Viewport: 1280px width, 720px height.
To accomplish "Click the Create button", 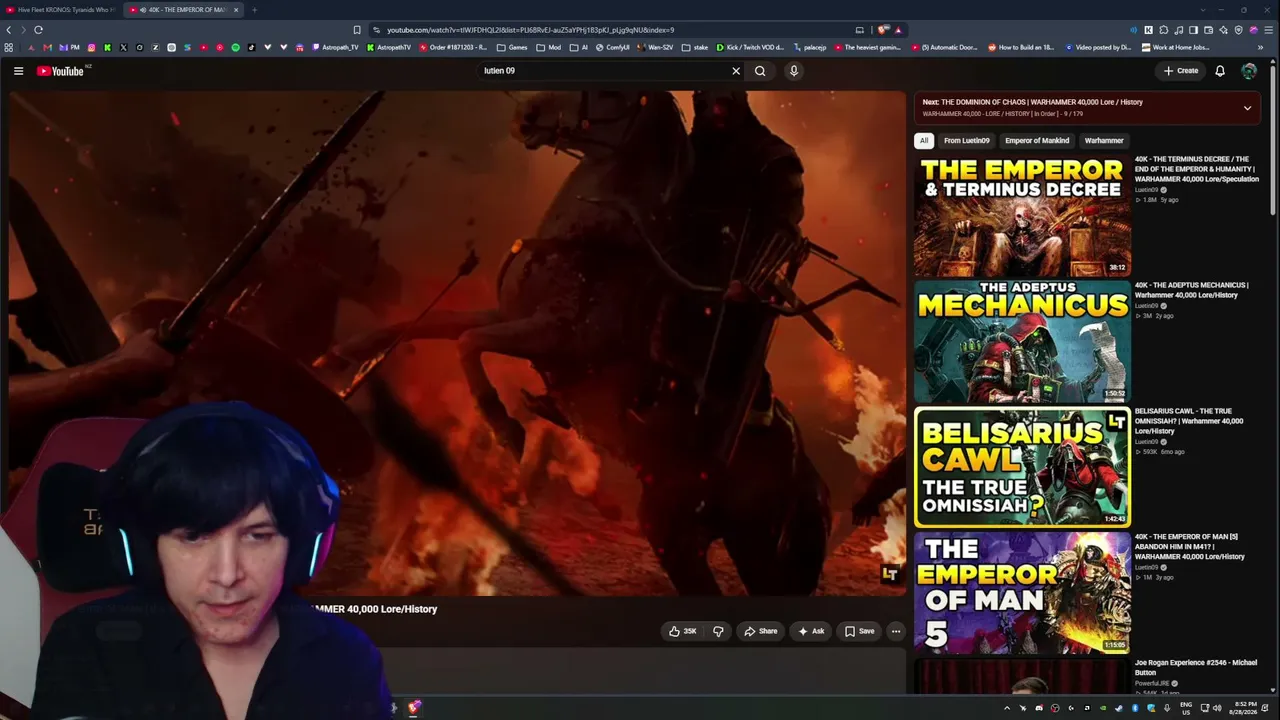I will (1181, 71).
